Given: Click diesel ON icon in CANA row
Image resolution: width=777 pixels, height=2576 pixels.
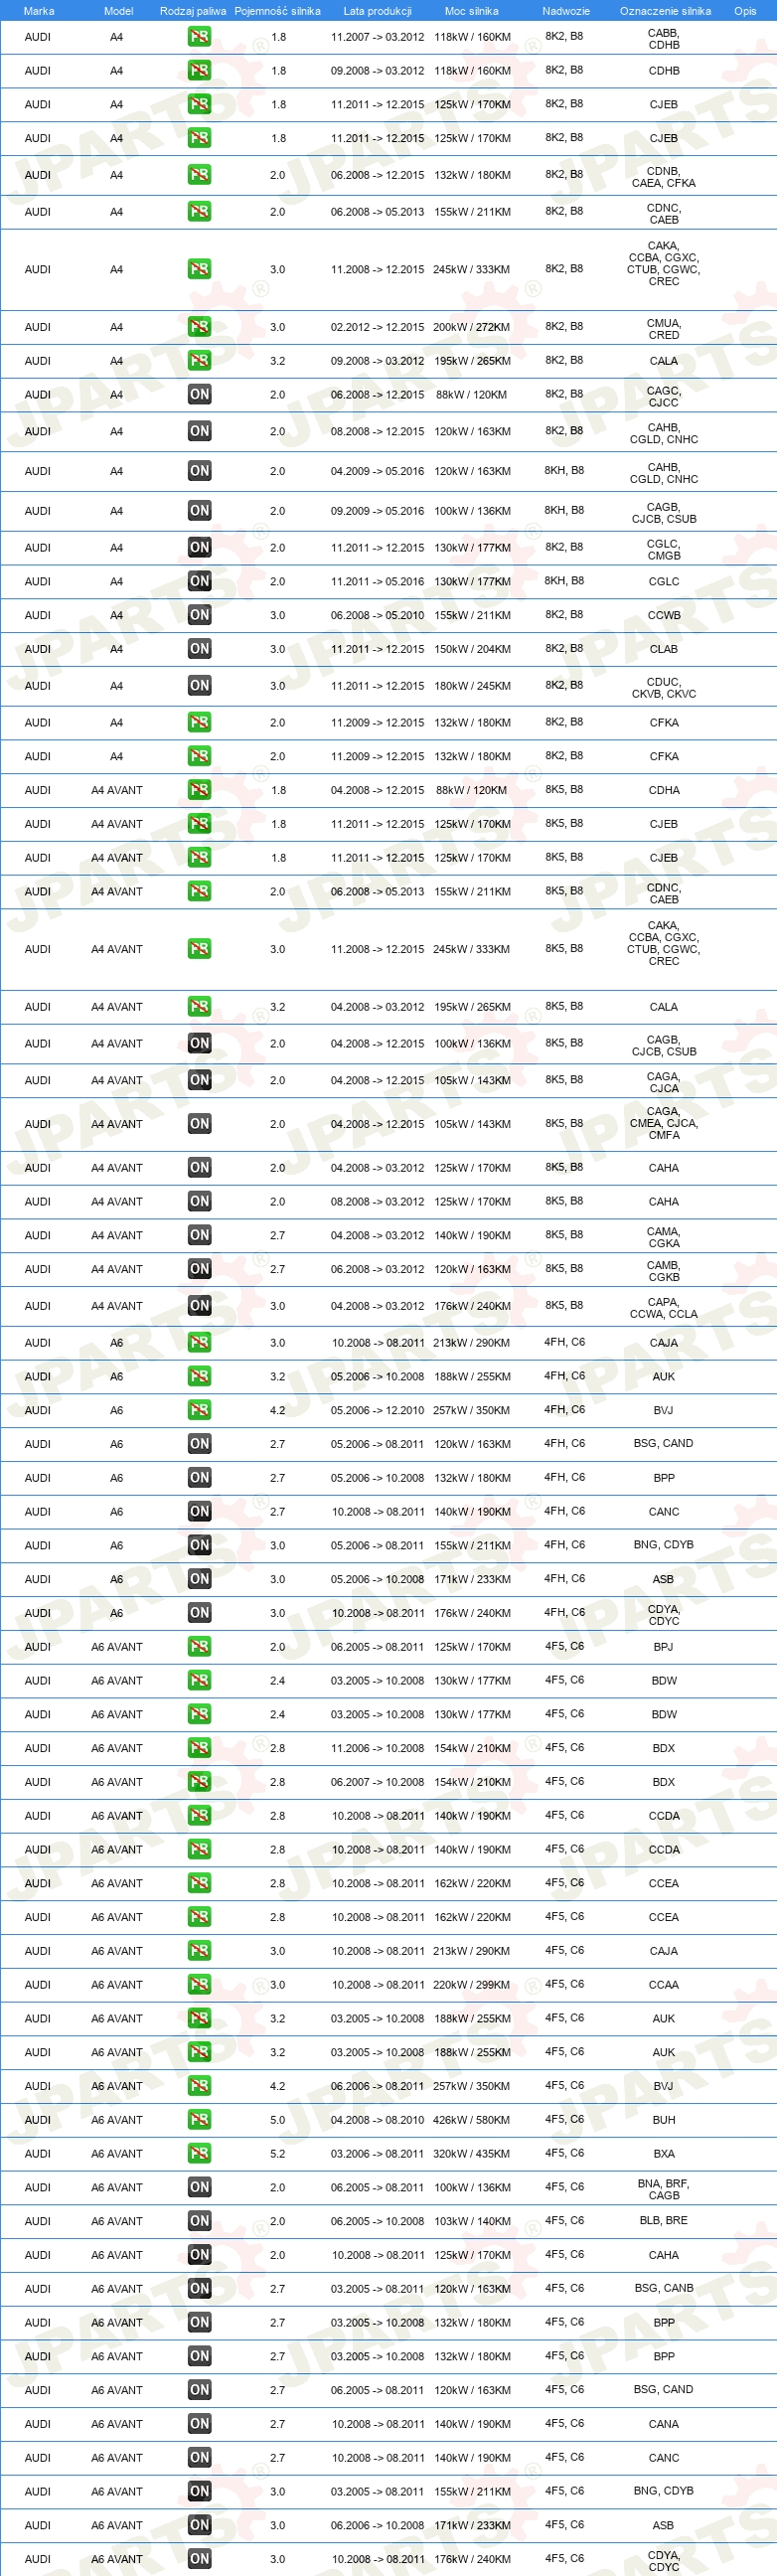Looking at the screenshot, I should (x=199, y=2424).
